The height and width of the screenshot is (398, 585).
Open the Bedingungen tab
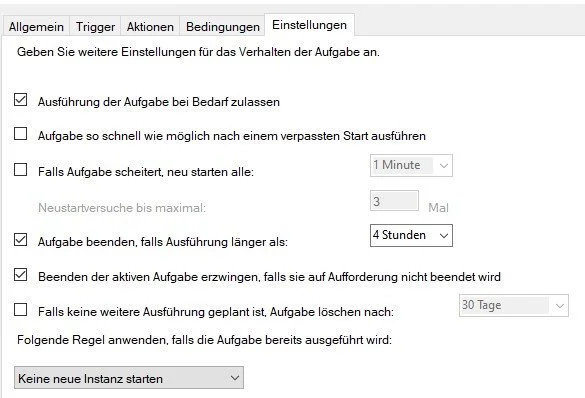tap(222, 26)
